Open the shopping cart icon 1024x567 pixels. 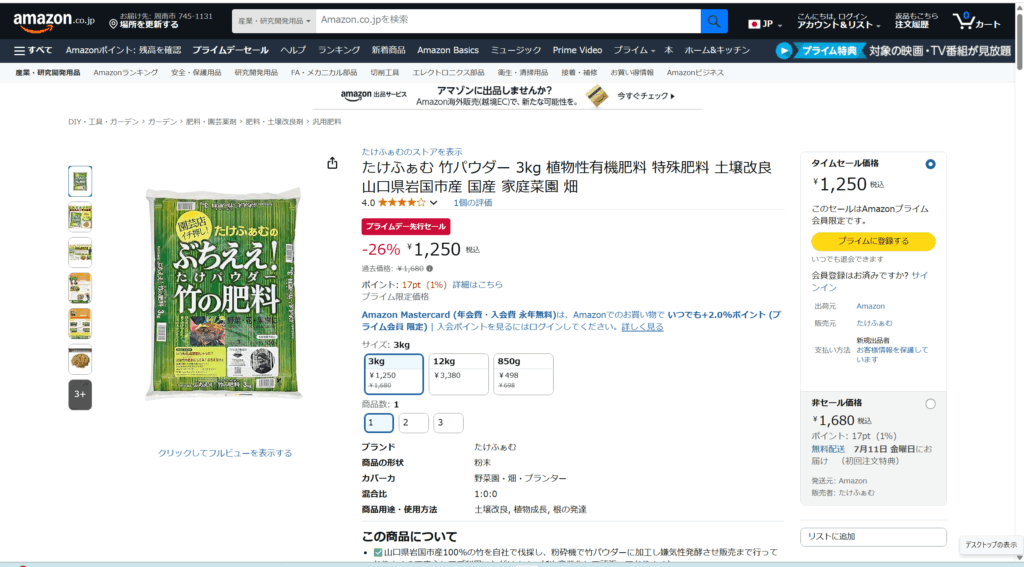click(976, 22)
